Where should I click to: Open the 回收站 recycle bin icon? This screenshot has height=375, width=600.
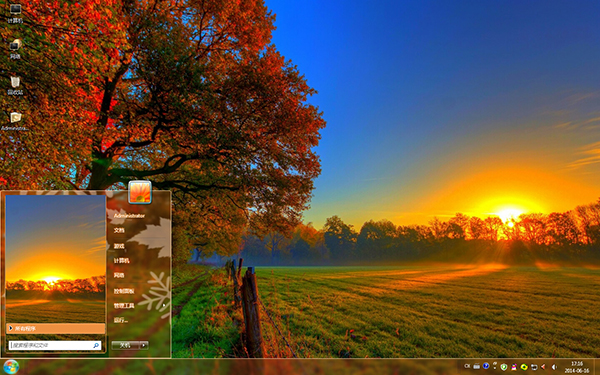pyautogui.click(x=15, y=85)
